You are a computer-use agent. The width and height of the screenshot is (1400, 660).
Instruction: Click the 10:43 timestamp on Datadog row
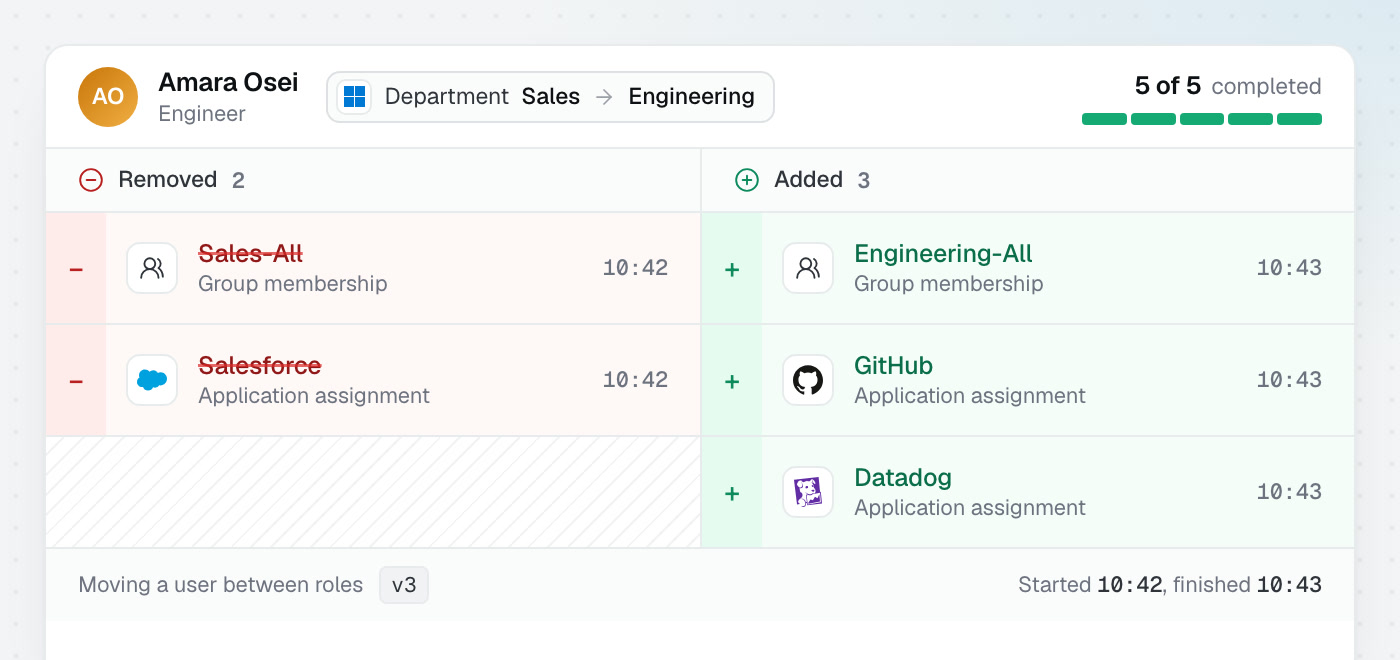1289,492
